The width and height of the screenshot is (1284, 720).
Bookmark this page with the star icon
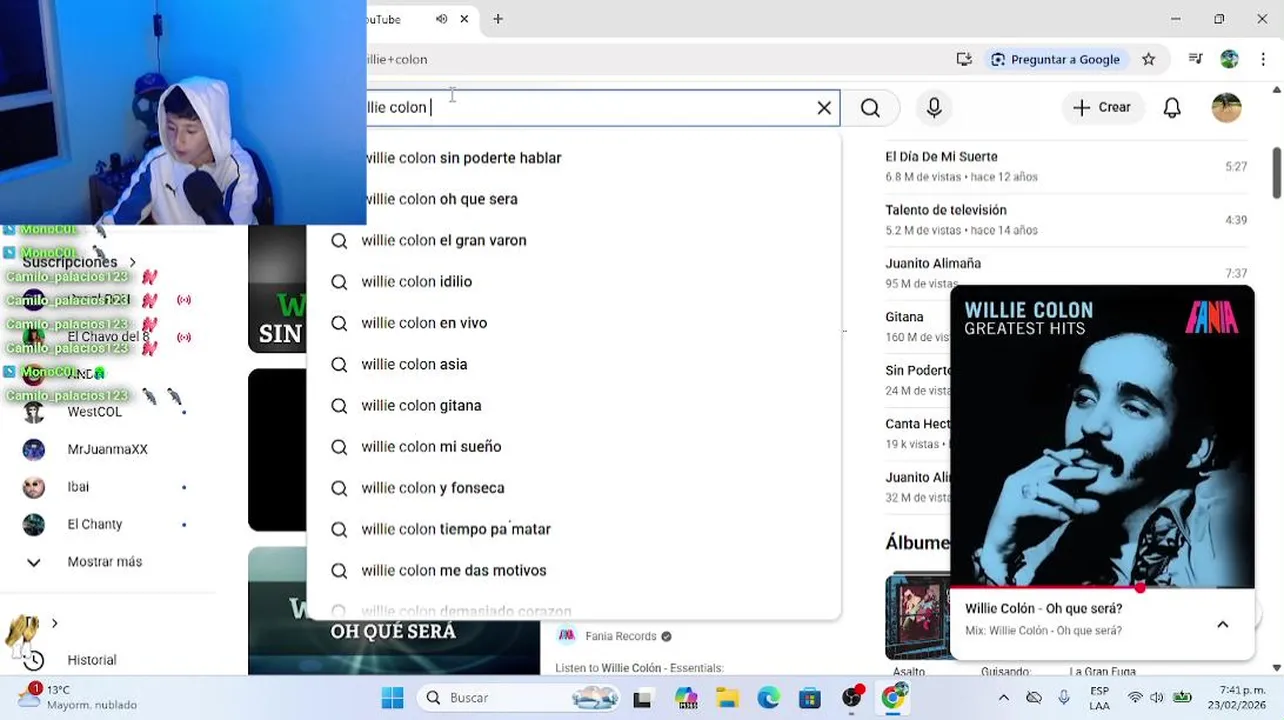click(x=1148, y=59)
